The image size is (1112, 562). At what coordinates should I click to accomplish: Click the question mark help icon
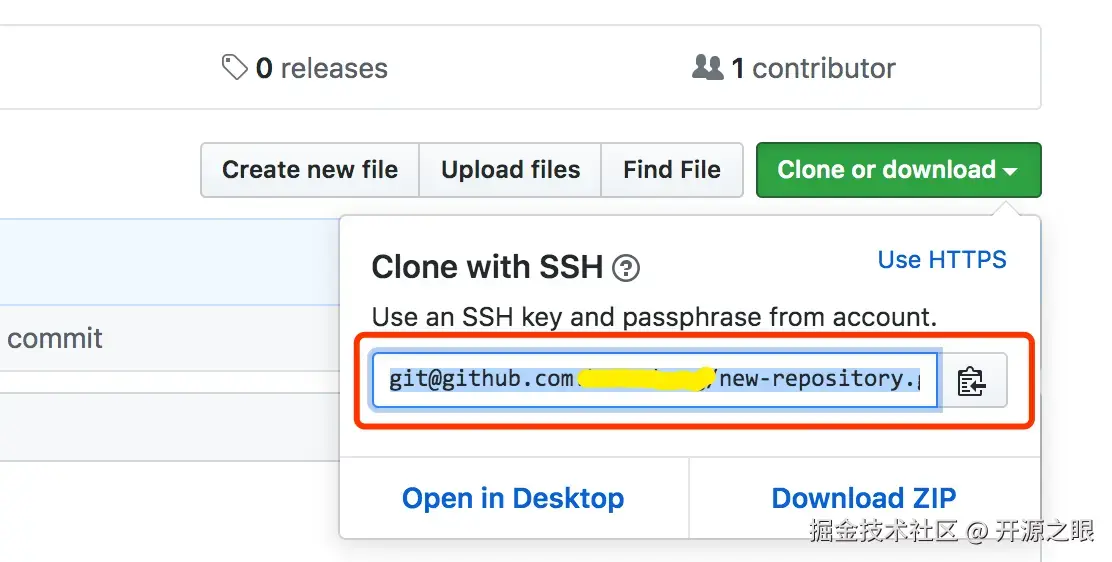626,268
